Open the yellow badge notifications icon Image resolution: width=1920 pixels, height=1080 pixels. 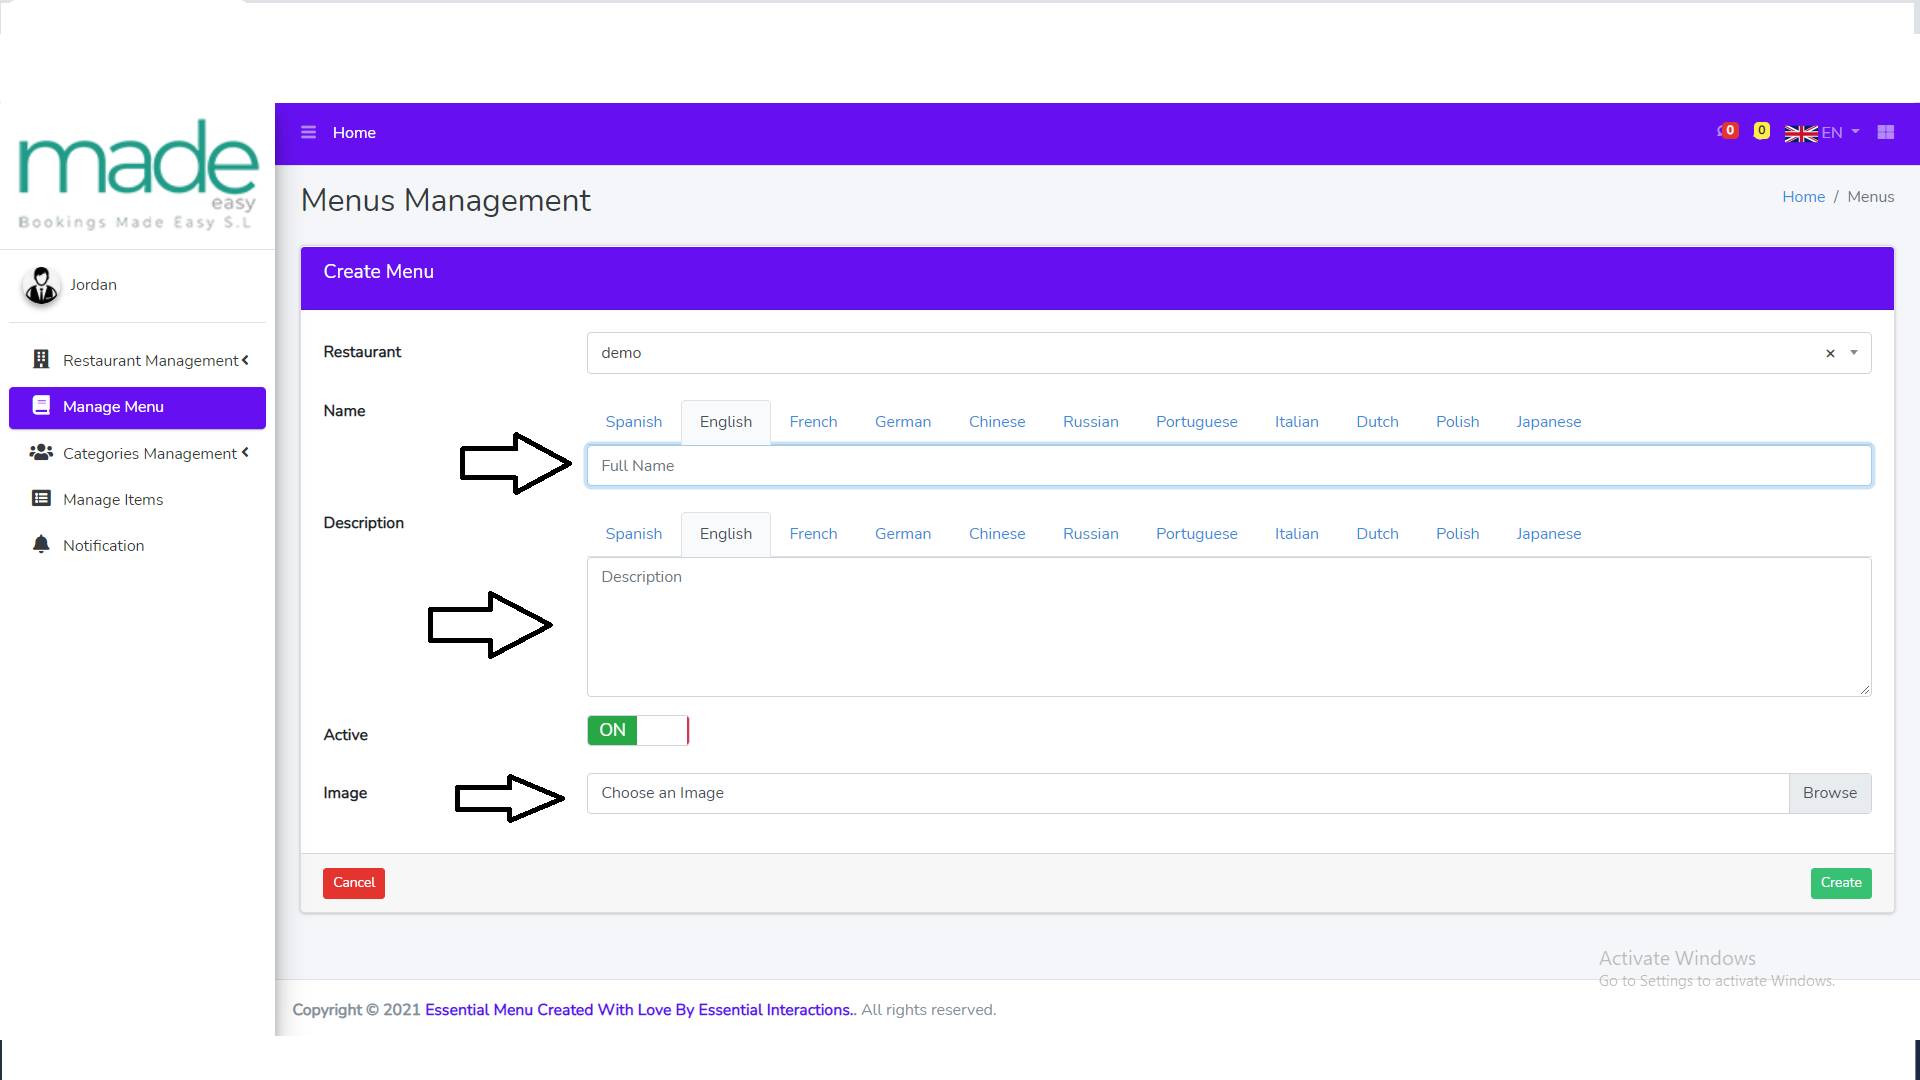coord(1762,131)
